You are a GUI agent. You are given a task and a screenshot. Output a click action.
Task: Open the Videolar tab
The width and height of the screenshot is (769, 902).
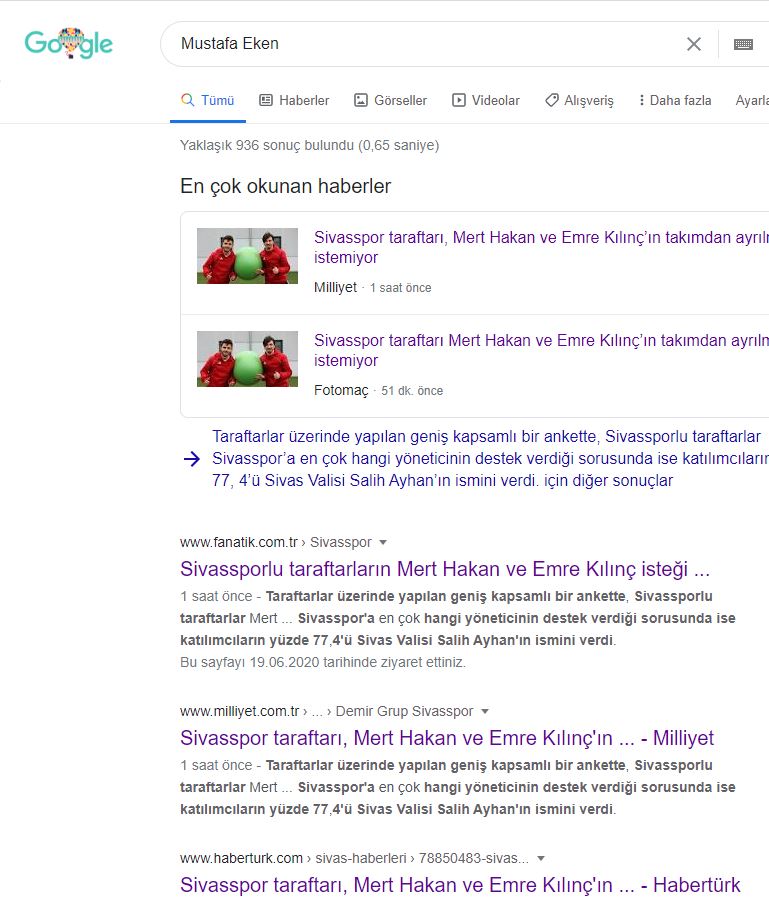(x=486, y=100)
